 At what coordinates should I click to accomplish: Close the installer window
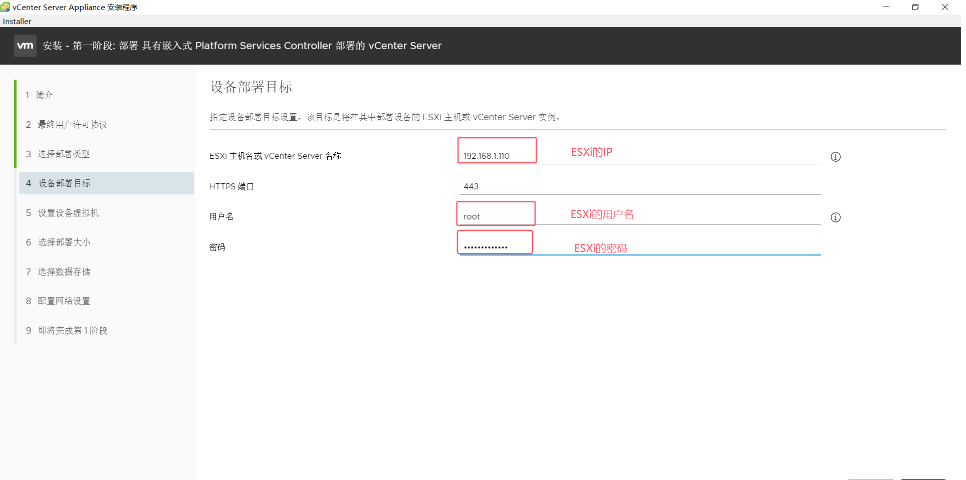pyautogui.click(x=945, y=7)
